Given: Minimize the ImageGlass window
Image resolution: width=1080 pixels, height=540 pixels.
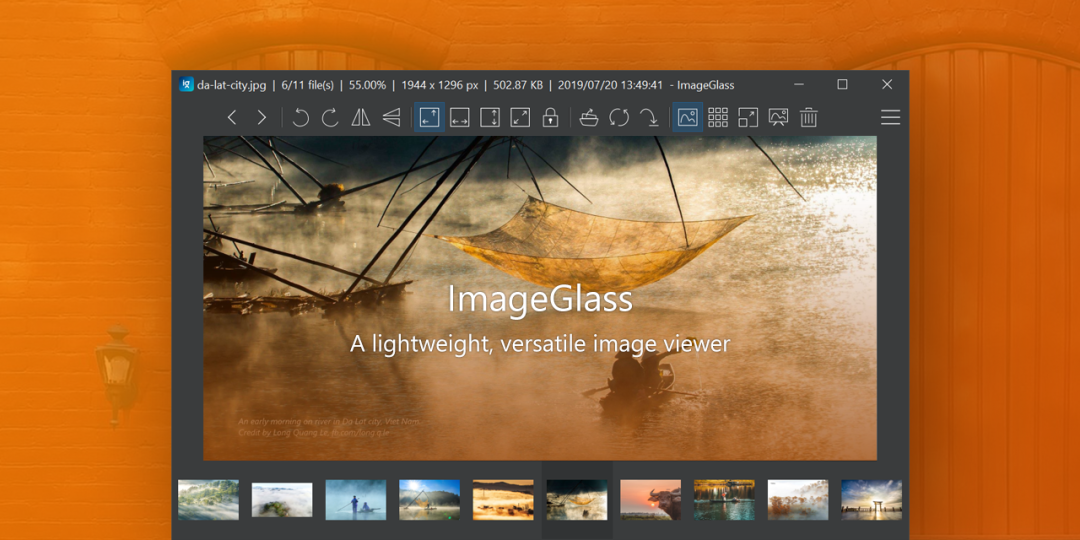Looking at the screenshot, I should pyautogui.click(x=799, y=85).
